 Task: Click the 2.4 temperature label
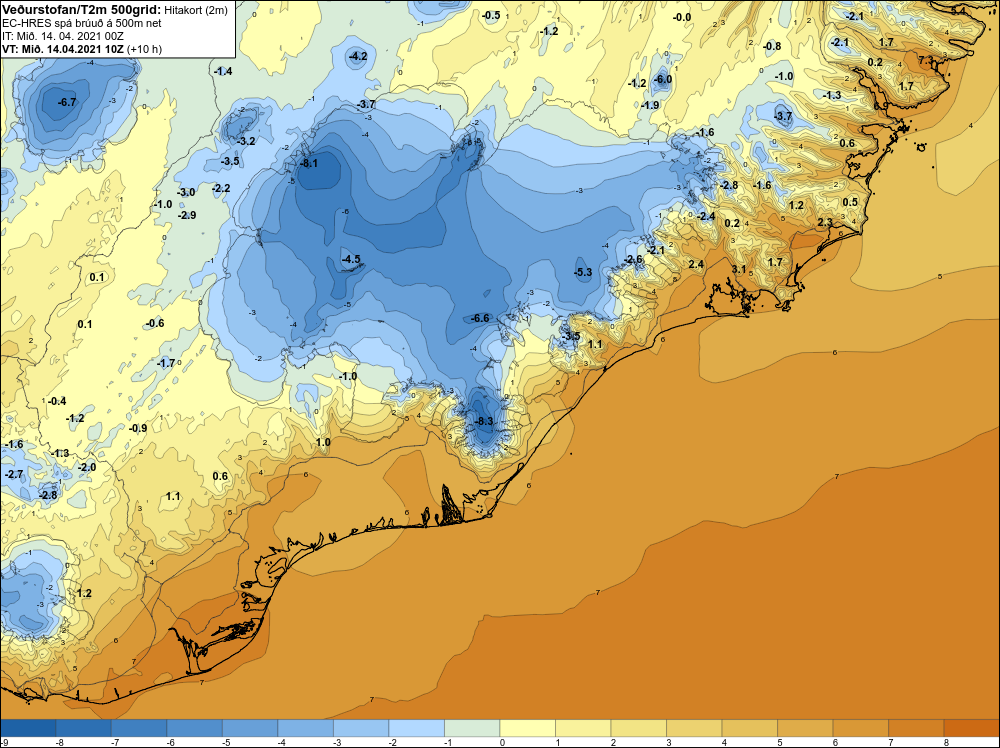(696, 264)
